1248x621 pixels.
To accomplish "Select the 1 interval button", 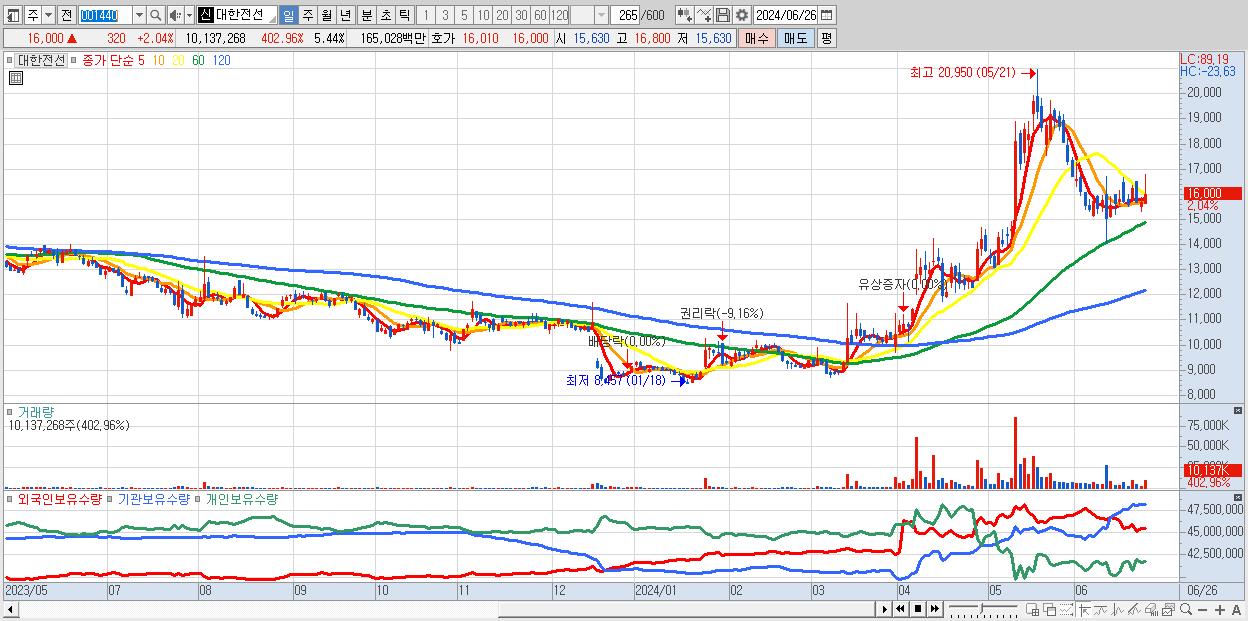I will (425, 15).
